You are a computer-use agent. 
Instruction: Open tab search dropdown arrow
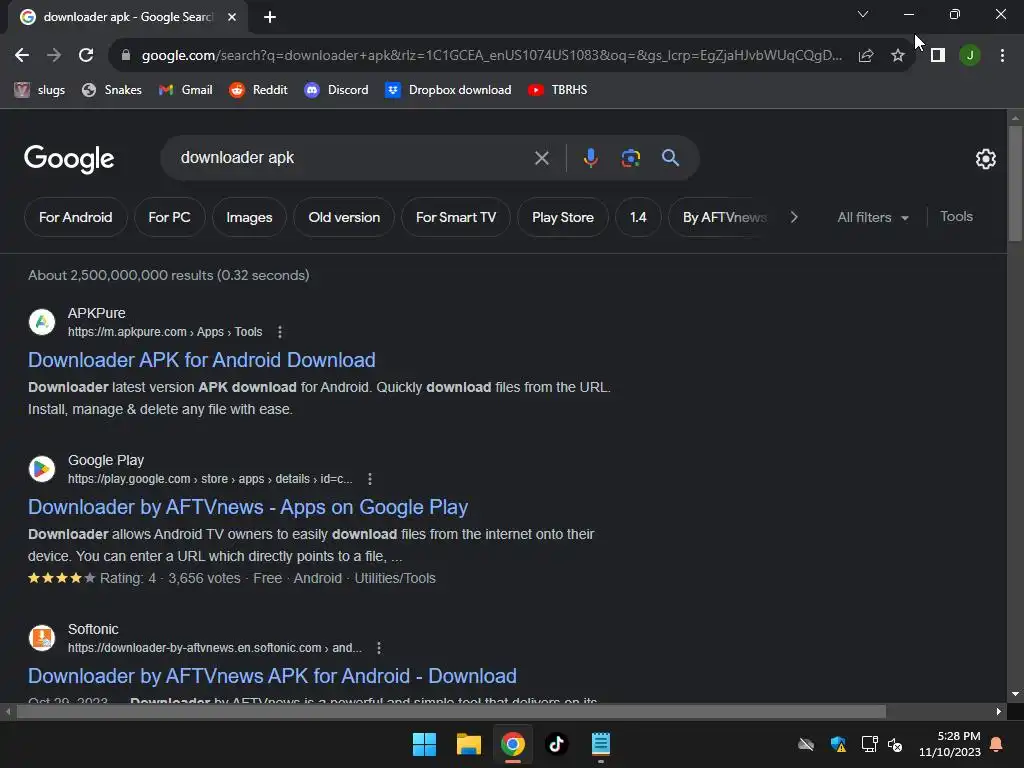point(863,14)
